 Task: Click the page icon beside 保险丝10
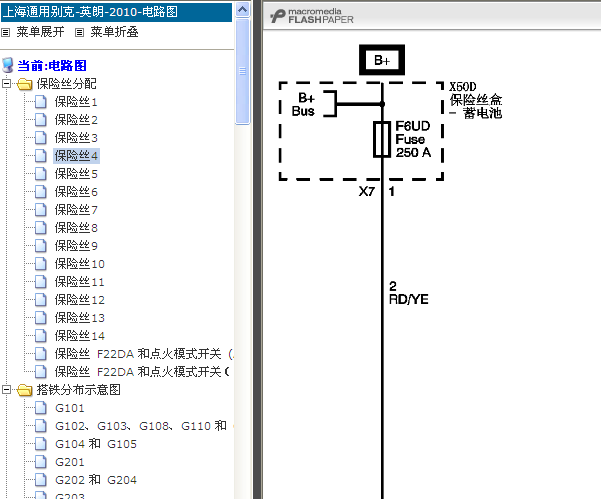click(41, 264)
